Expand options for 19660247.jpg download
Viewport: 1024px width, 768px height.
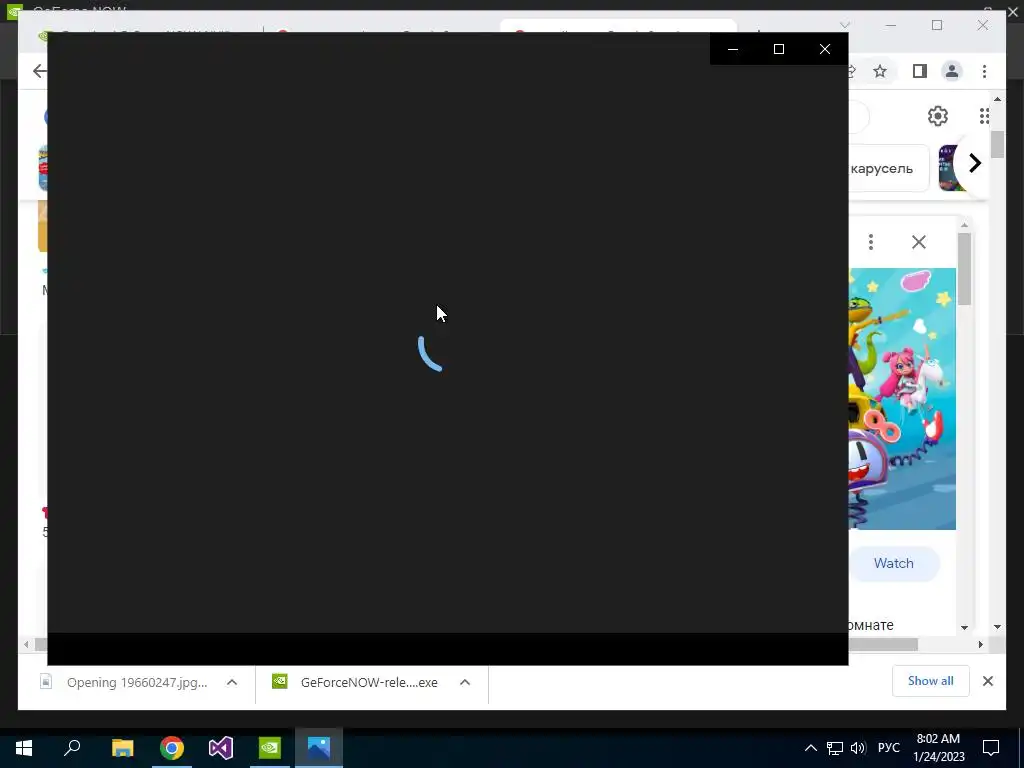coord(232,682)
